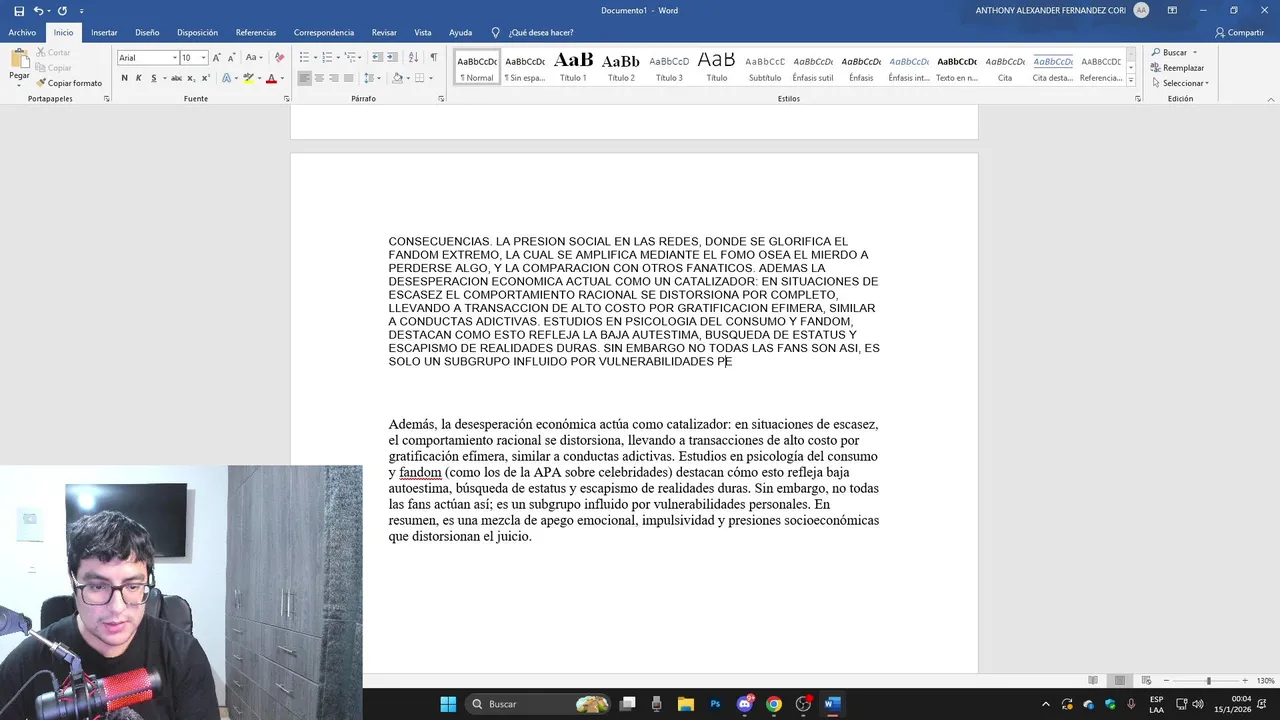Switch to the Diseño tab

pyautogui.click(x=147, y=32)
